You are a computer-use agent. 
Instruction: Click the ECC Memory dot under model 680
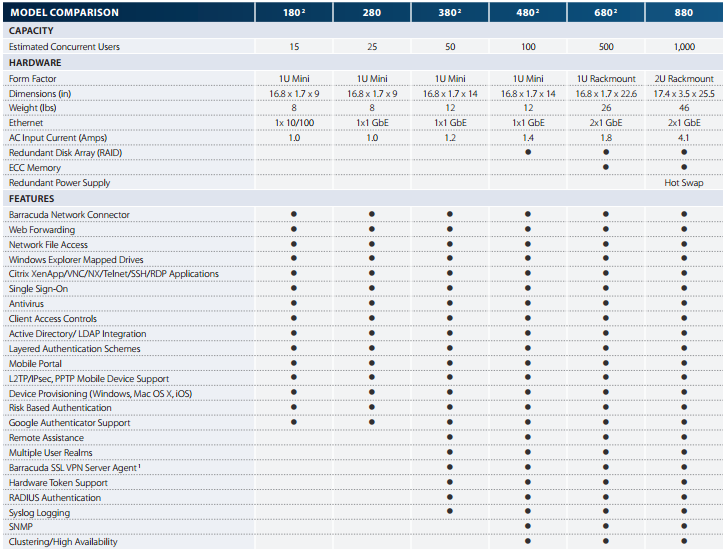[606, 167]
